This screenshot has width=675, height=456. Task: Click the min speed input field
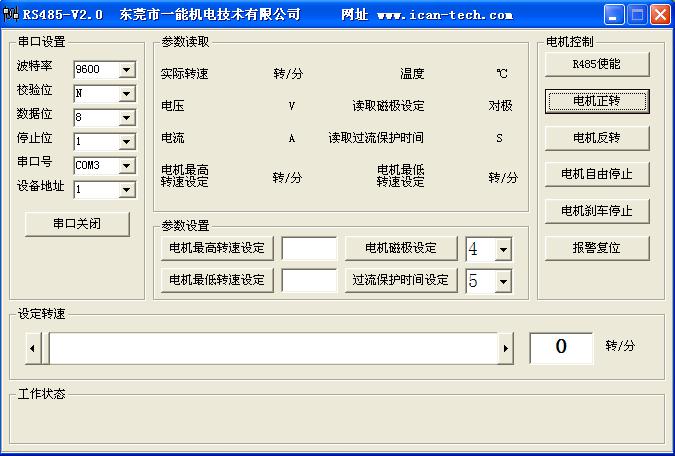[x=309, y=281]
